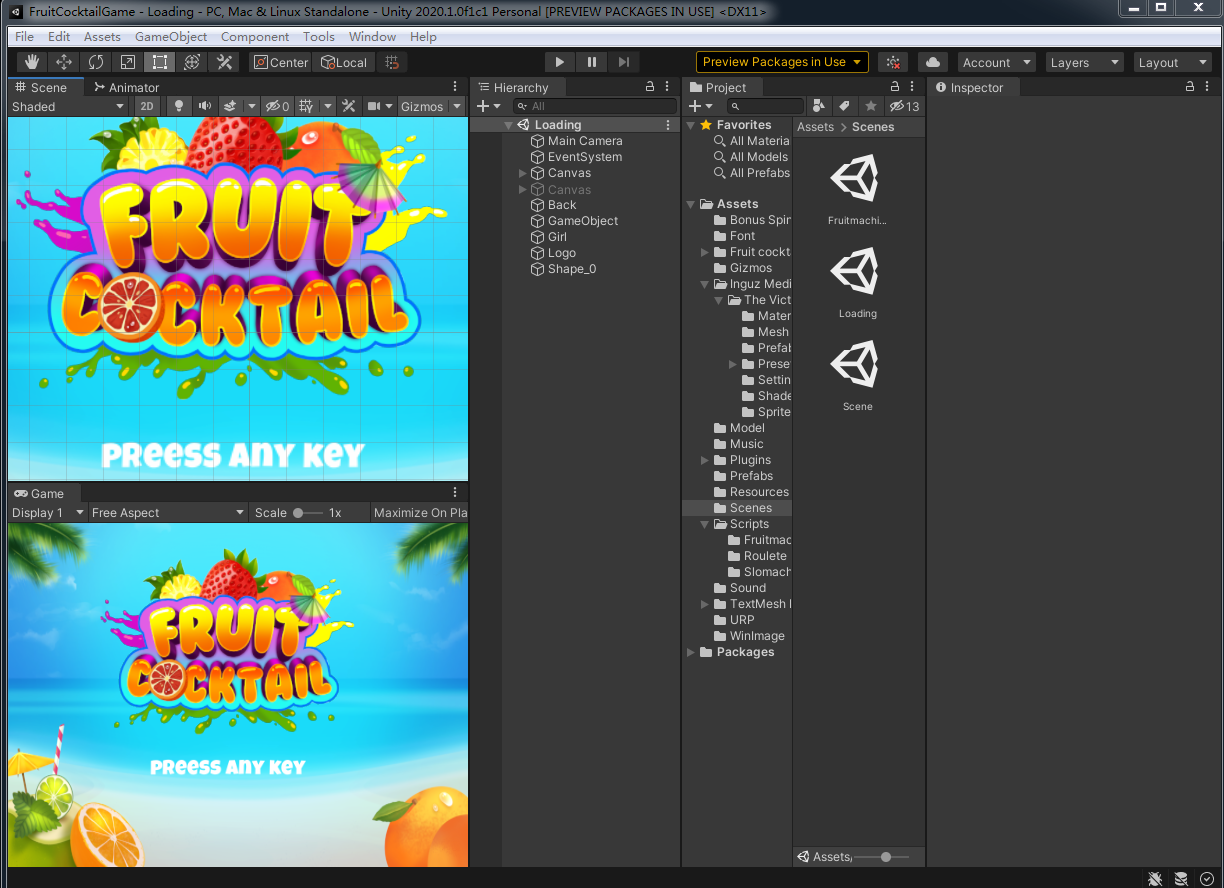Switch to the Animator tab
Screen dimensions: 1224x888
[x=125, y=88]
